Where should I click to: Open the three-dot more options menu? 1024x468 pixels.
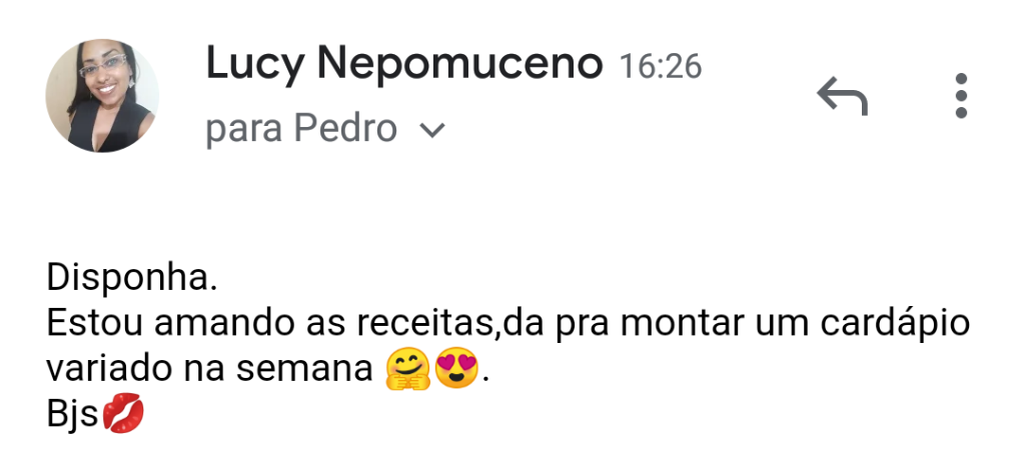[x=961, y=96]
